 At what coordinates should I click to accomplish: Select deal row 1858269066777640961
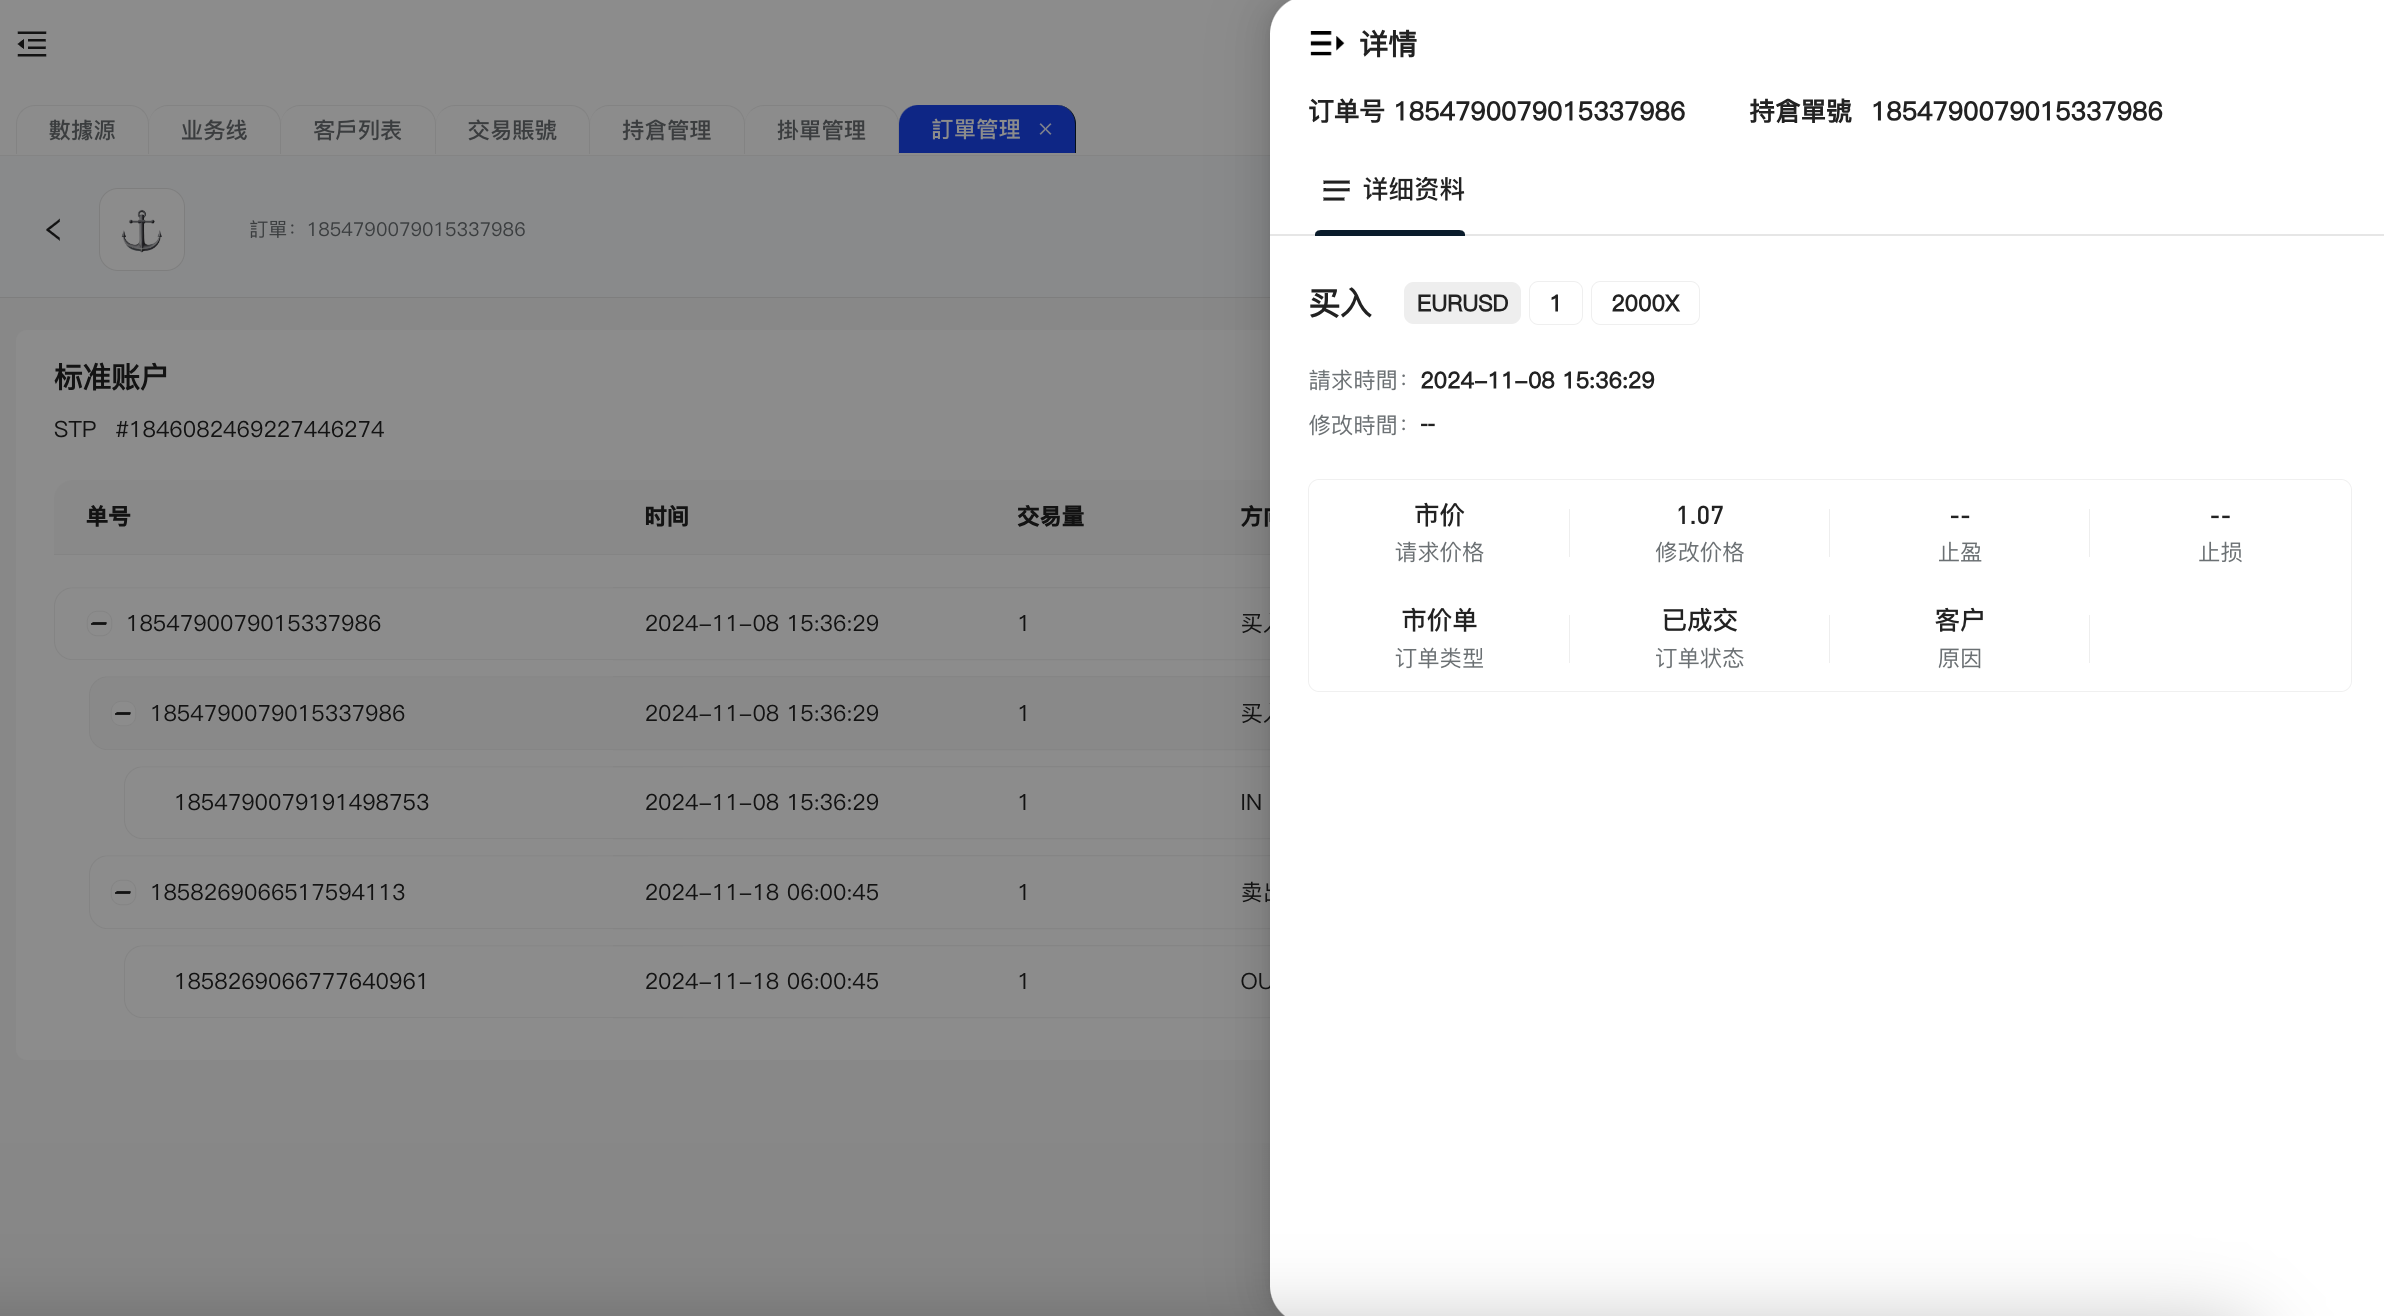pos(300,981)
